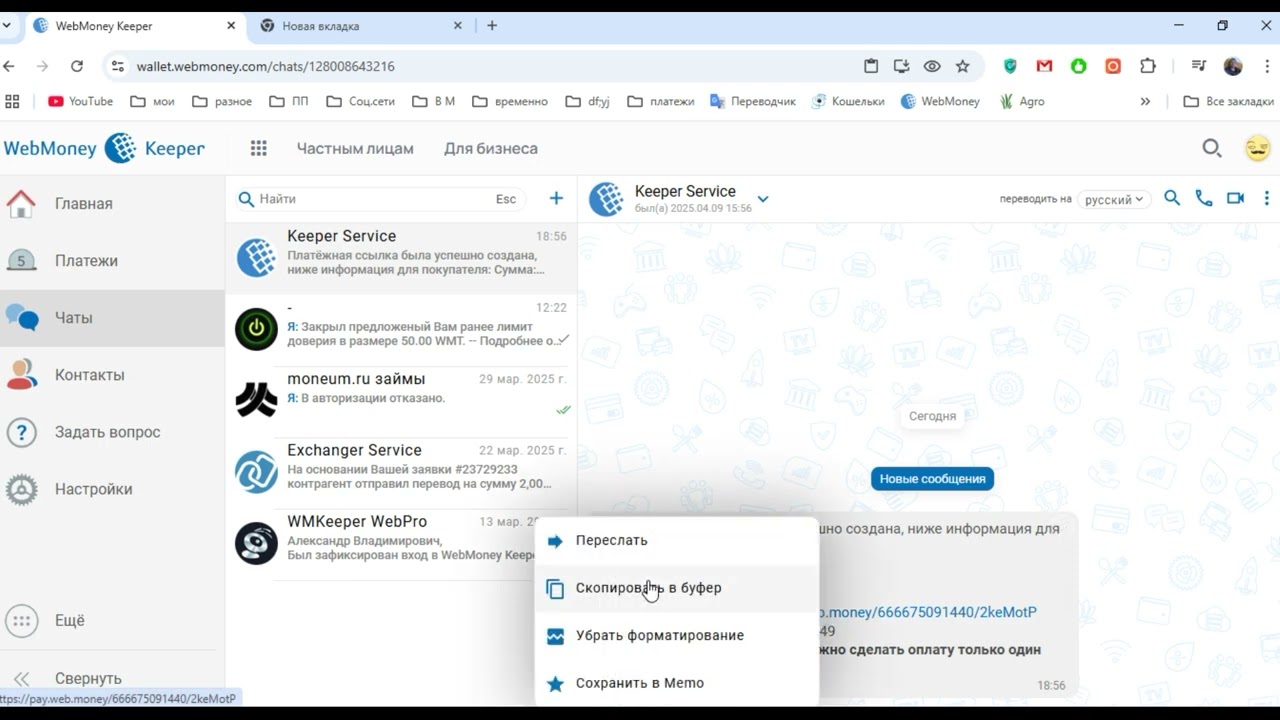1280x720 pixels.
Task: Click Для бизнеса top navigation link
Action: pos(491,148)
